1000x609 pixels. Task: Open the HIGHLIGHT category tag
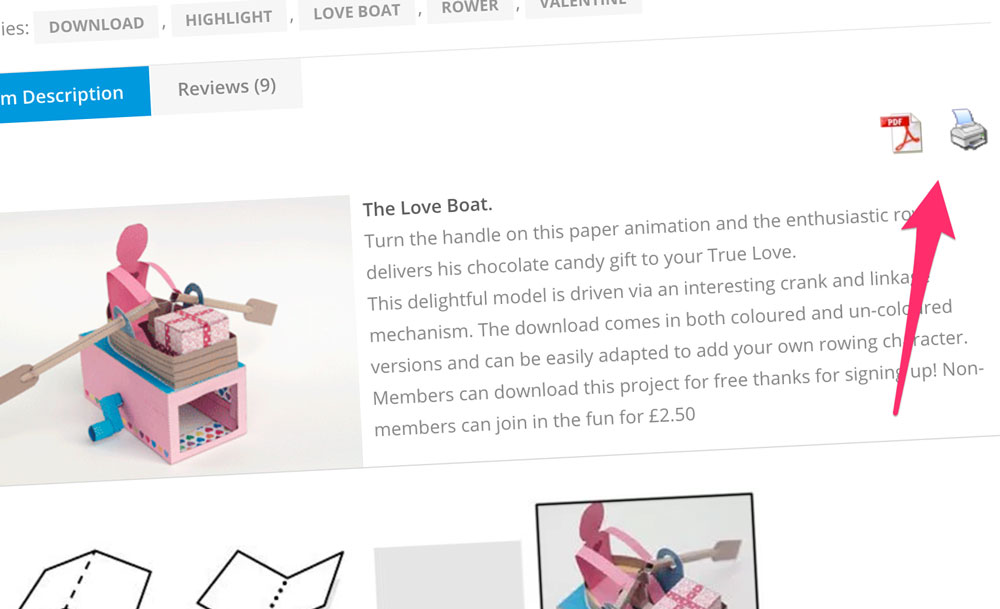pos(229,18)
